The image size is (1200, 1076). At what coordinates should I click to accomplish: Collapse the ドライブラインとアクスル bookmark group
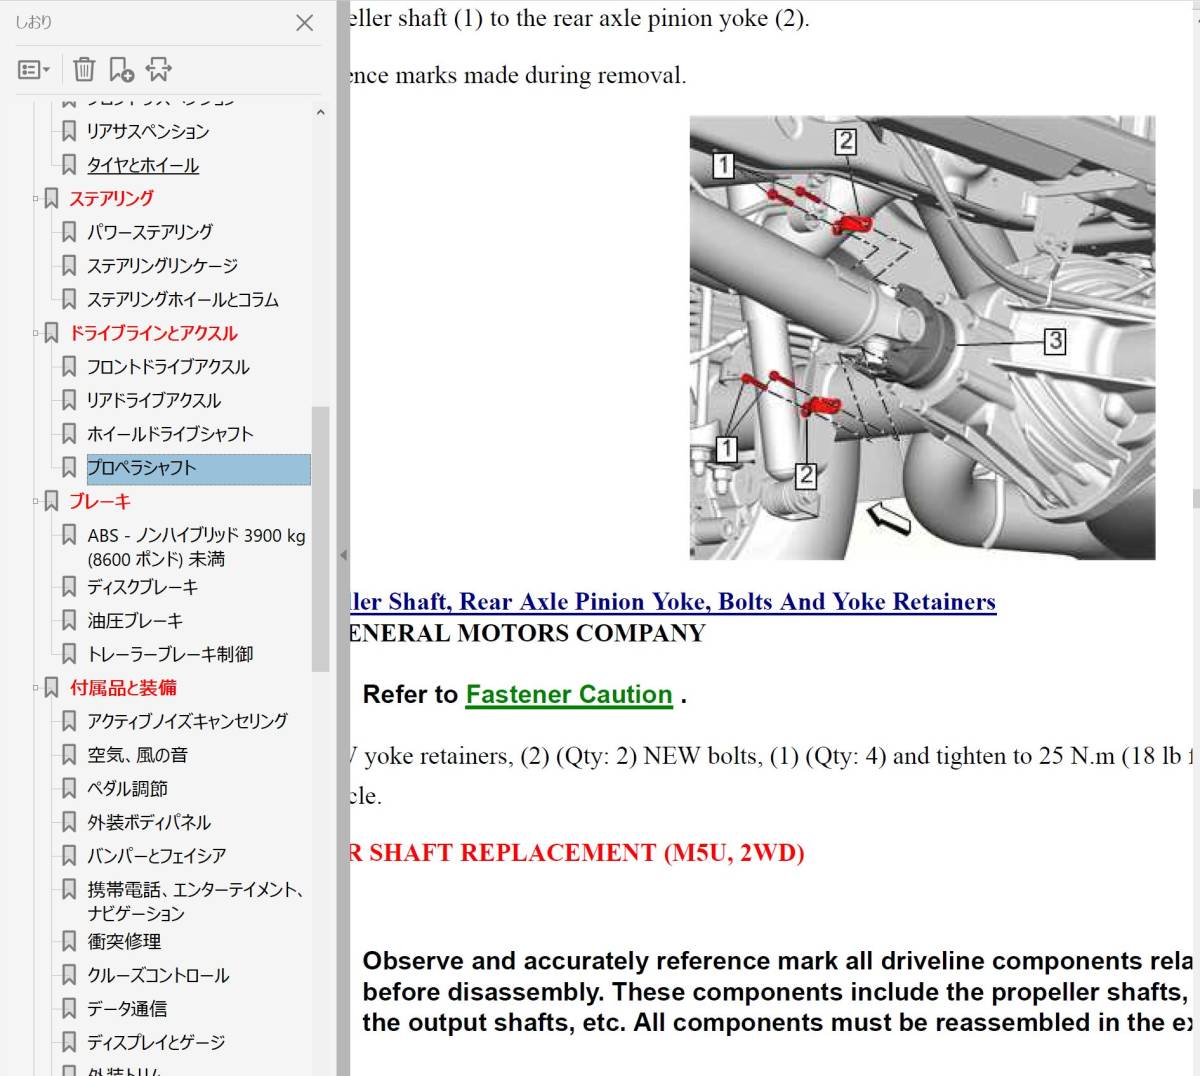tap(36, 333)
